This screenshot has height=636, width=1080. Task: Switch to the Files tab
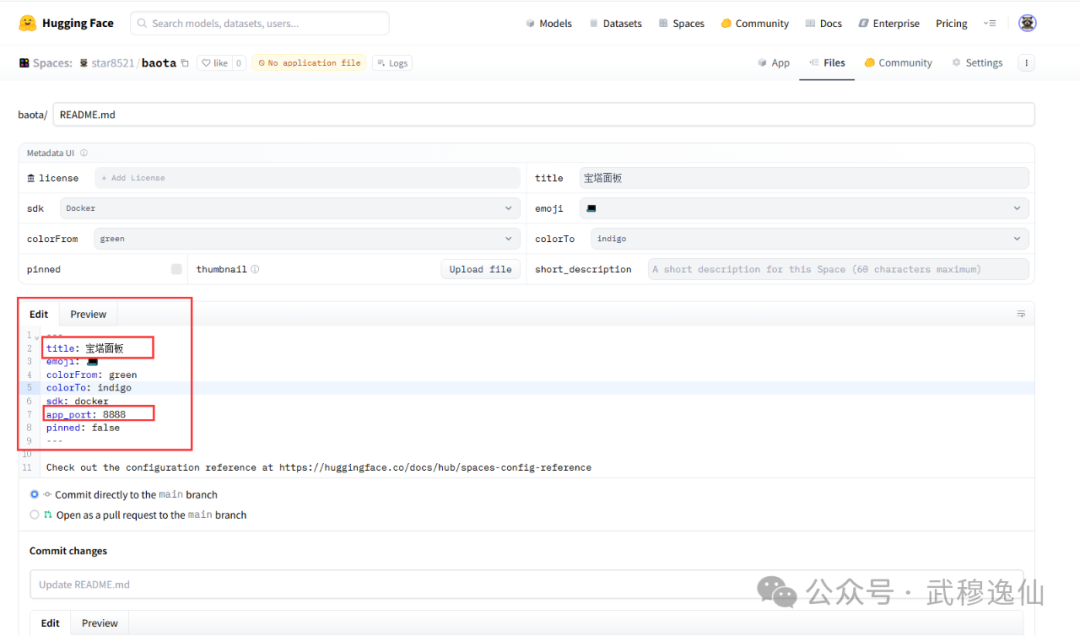click(x=827, y=63)
